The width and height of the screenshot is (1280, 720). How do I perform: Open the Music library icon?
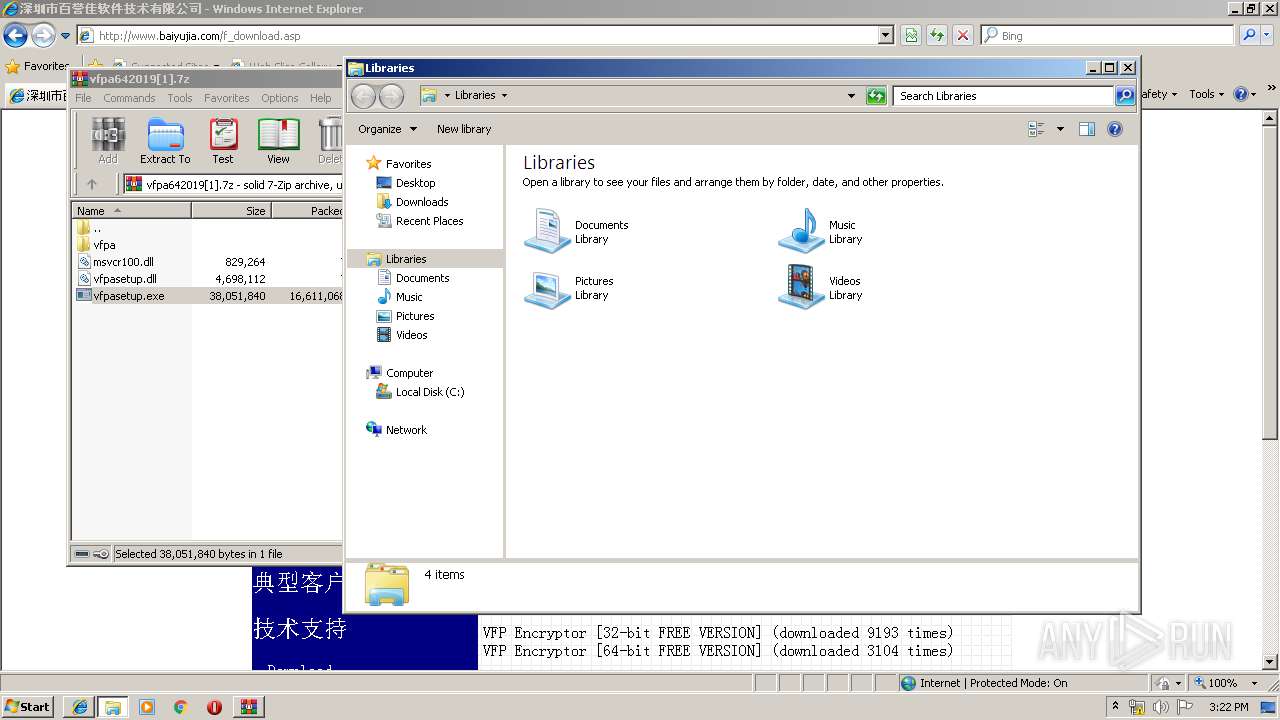point(801,231)
